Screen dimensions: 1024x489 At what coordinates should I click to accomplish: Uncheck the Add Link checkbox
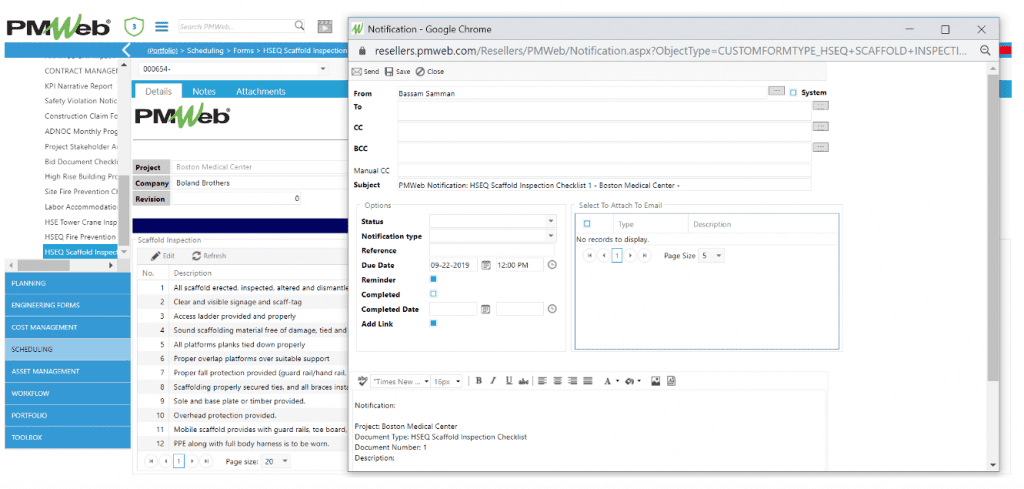point(434,323)
